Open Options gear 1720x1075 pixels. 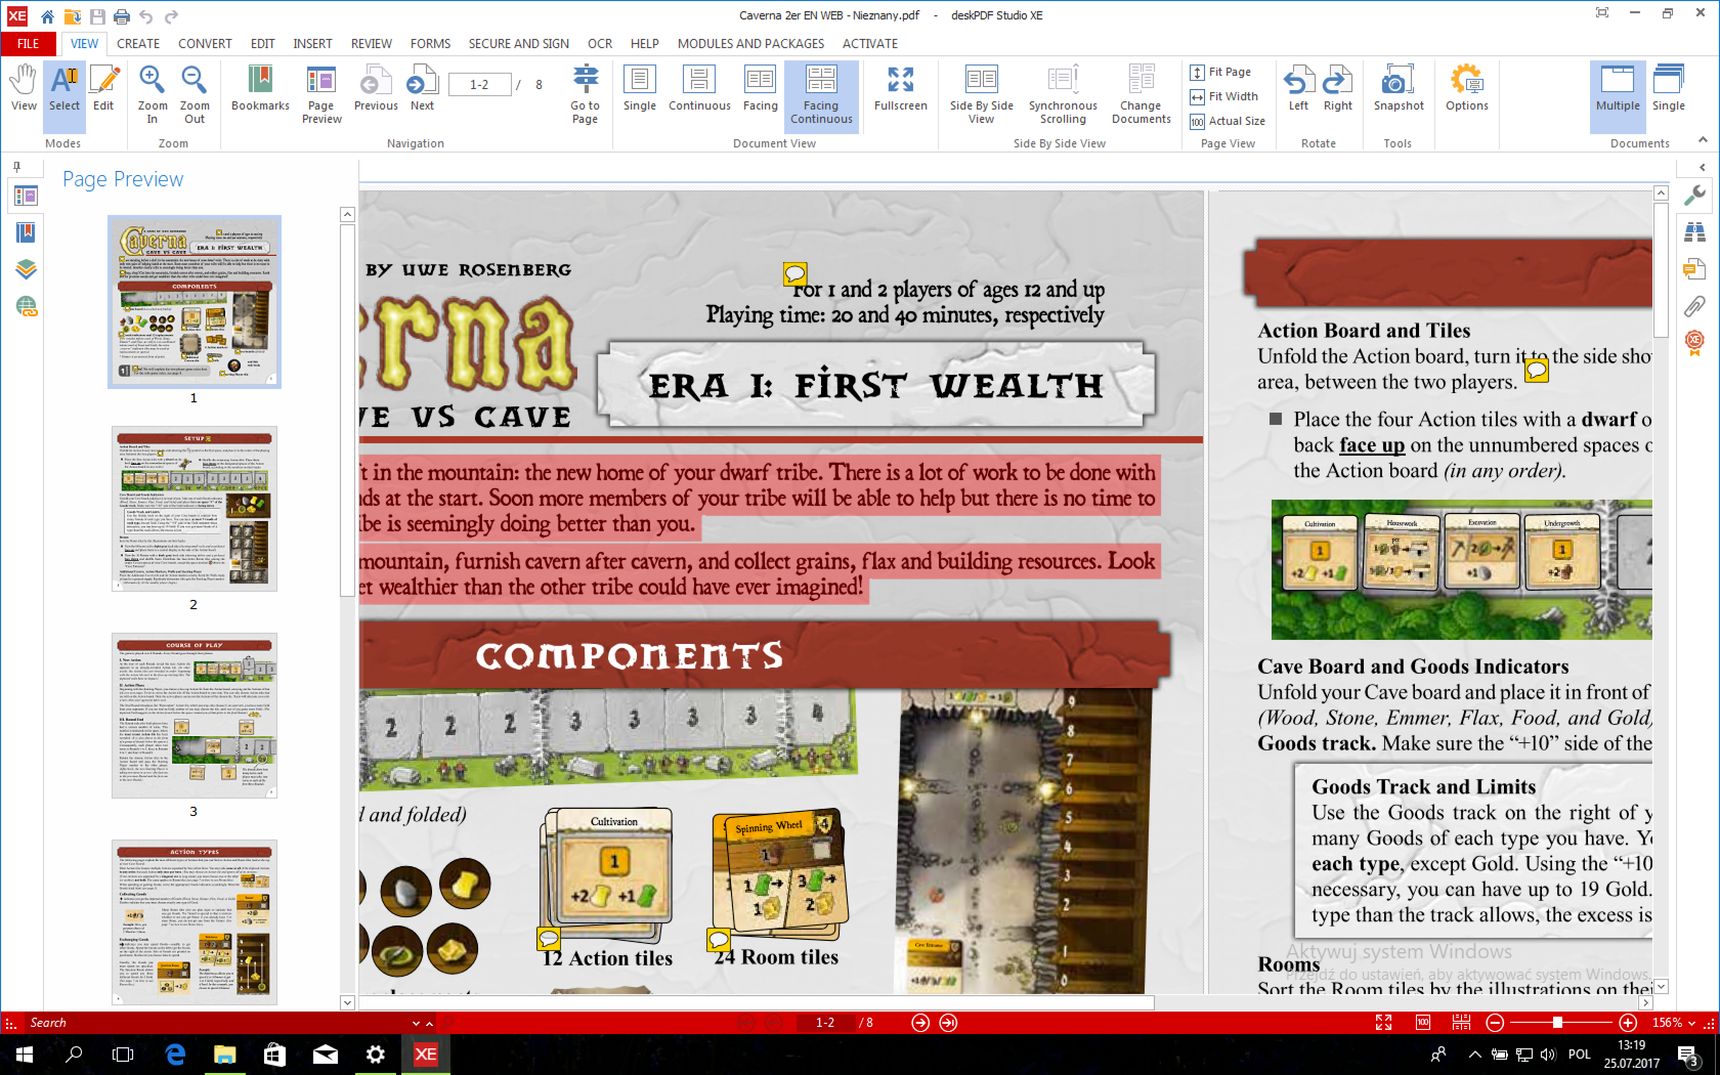[x=1466, y=88]
